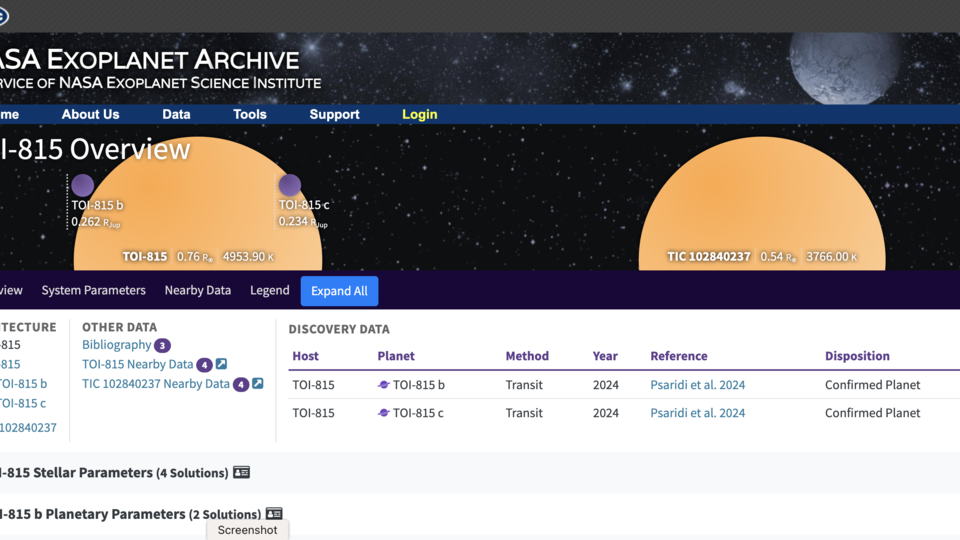
Task: Open the Tools menu
Action: click(250, 114)
